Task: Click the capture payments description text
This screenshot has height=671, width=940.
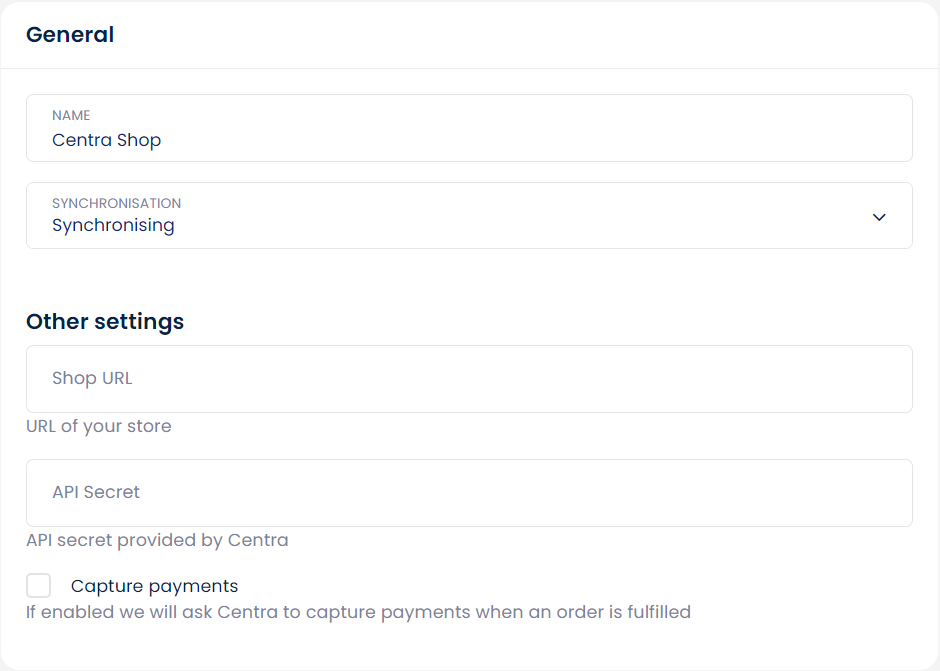Action: point(358,612)
